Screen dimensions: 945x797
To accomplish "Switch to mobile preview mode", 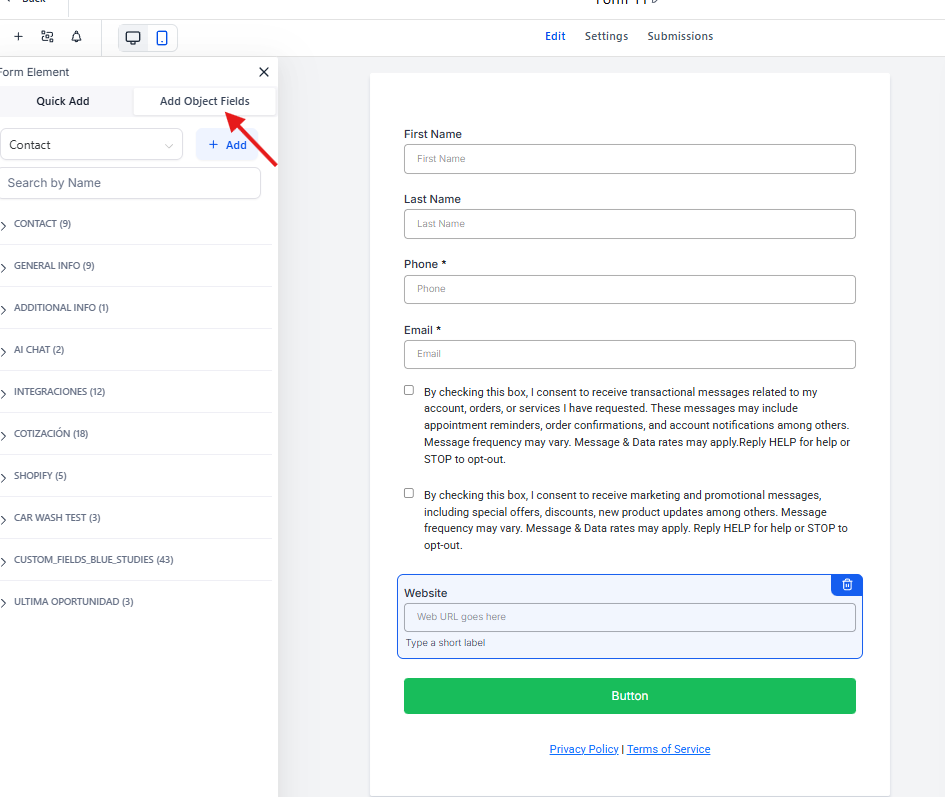I will coord(162,38).
